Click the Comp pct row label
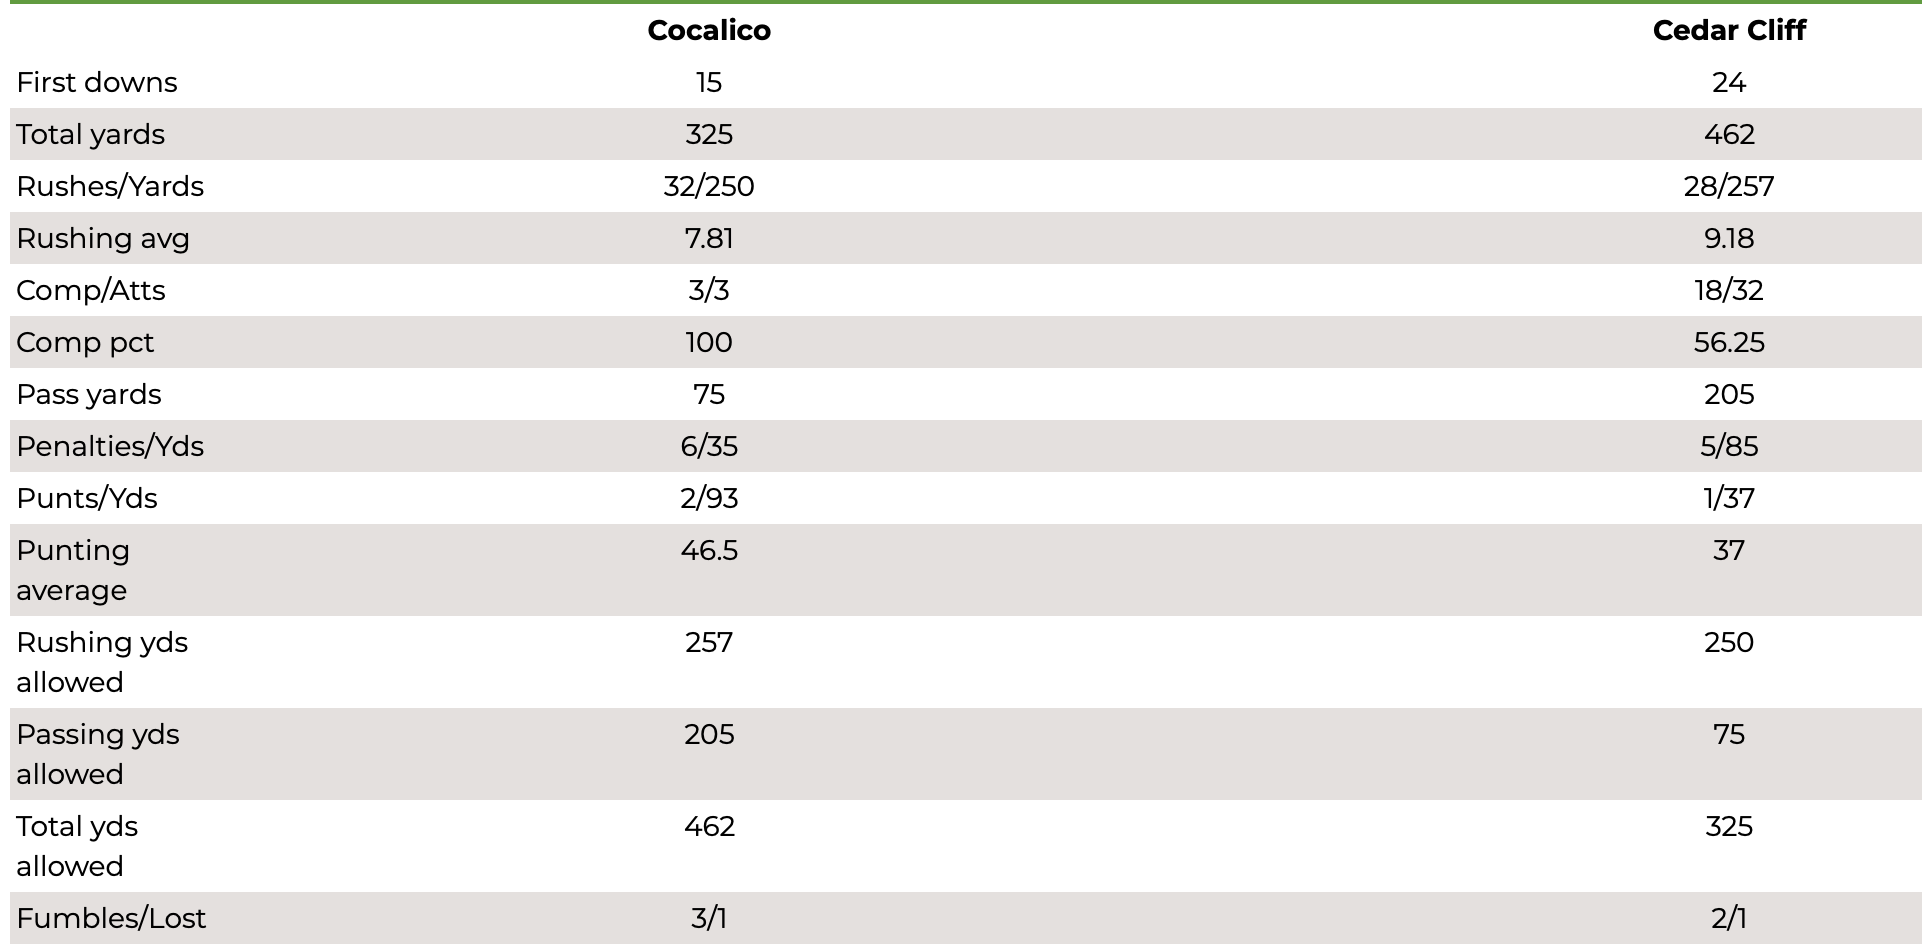Screen dimensions: 1922x944 (x=85, y=342)
